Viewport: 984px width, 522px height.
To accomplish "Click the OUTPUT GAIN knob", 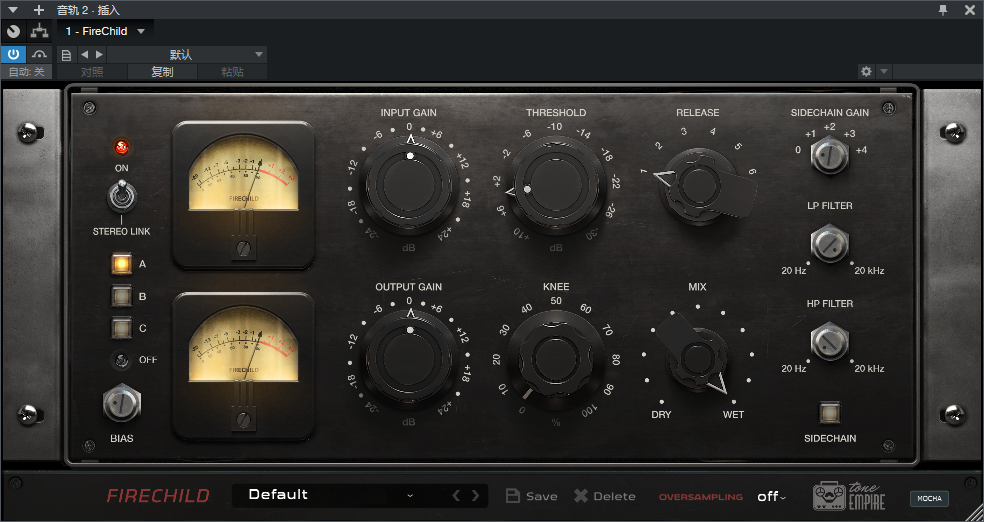I will (409, 359).
